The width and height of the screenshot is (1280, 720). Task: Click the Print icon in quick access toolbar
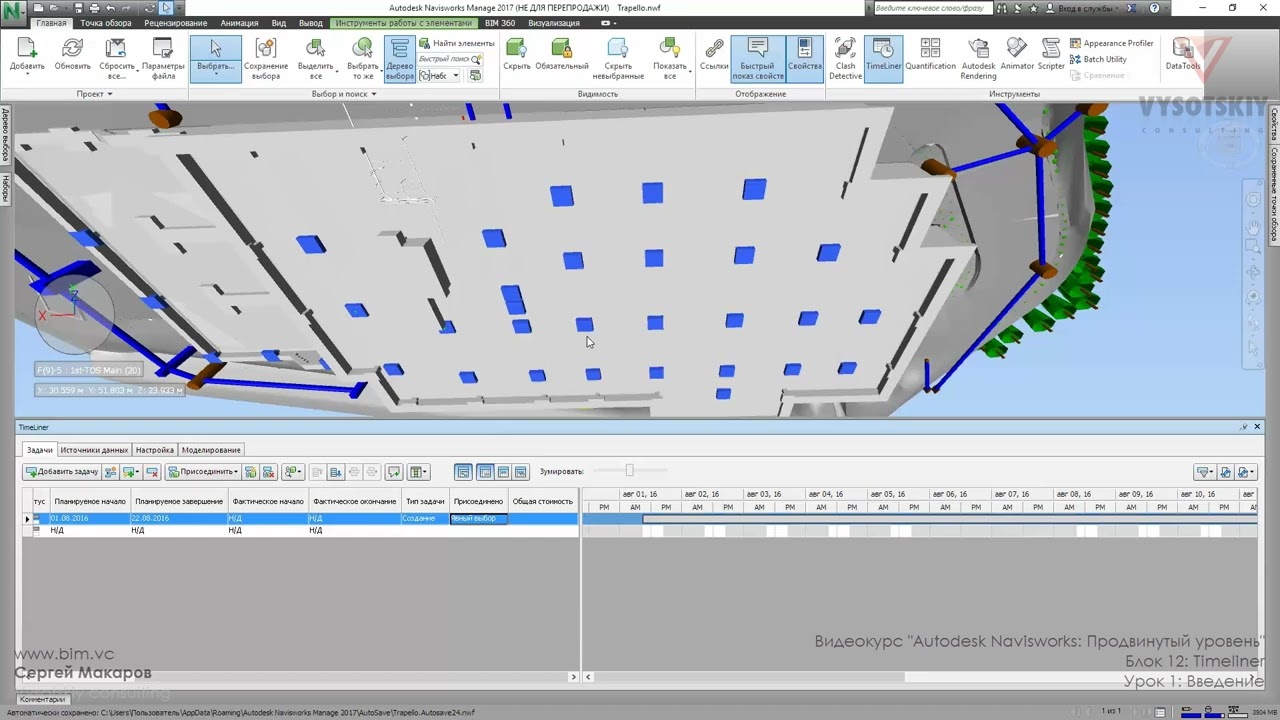point(94,8)
